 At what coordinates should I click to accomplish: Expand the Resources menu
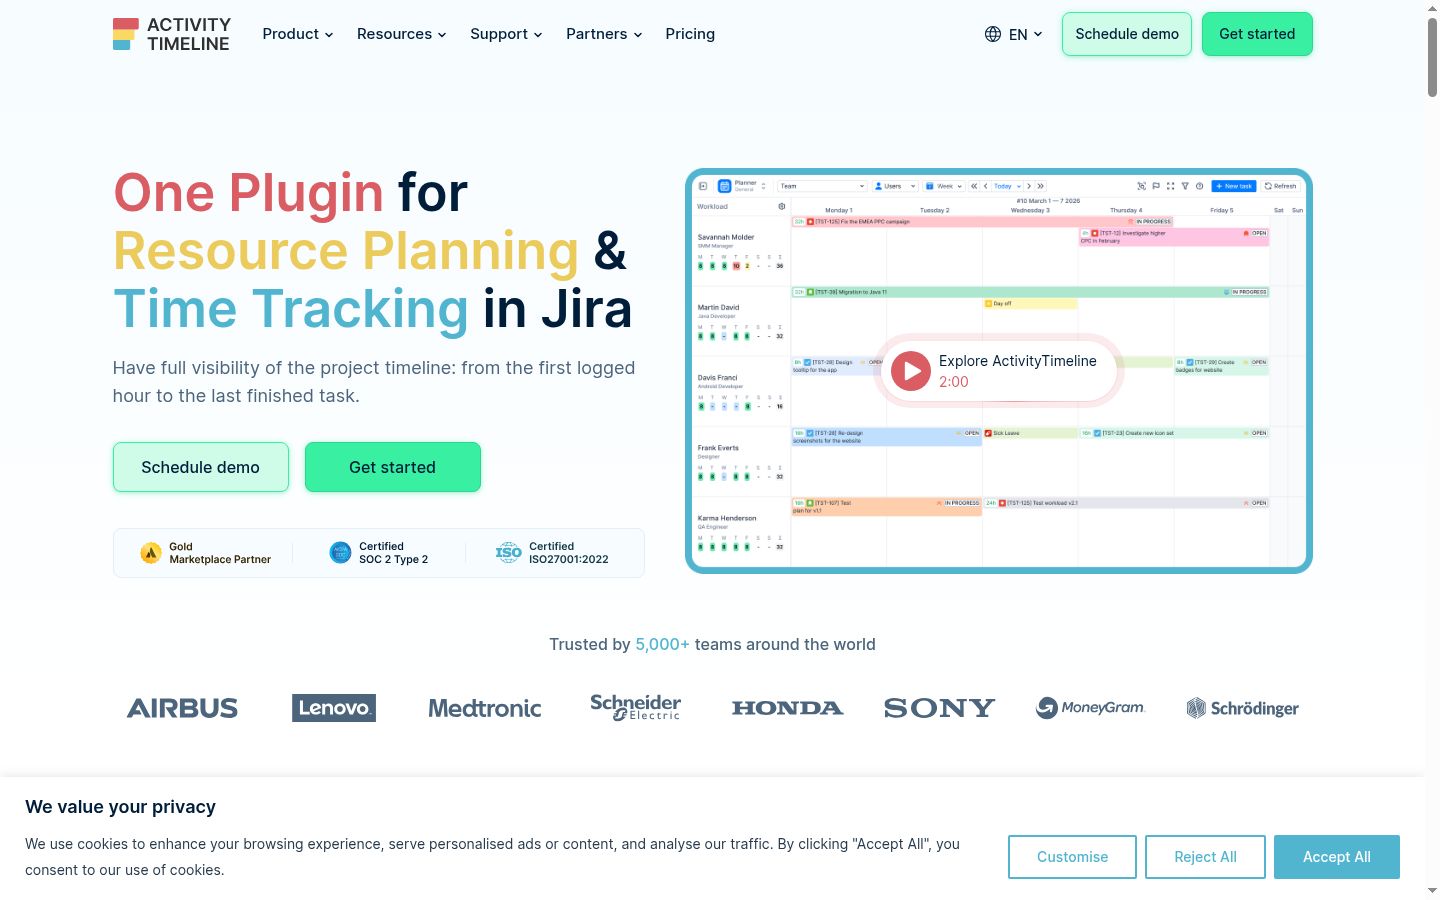[401, 34]
